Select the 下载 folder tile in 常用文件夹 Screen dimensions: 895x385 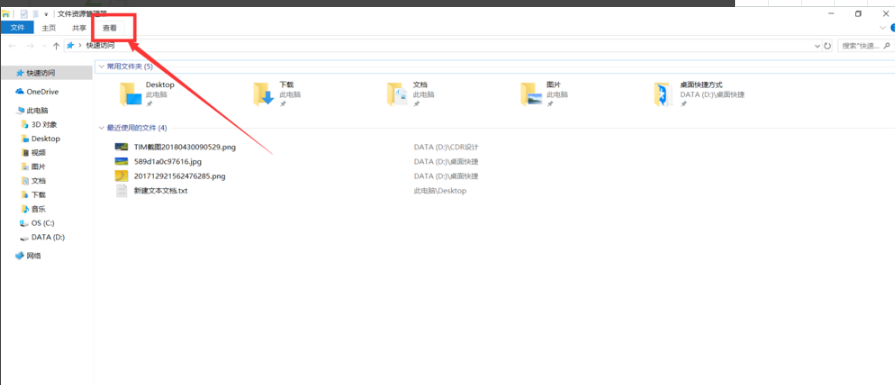pos(277,94)
